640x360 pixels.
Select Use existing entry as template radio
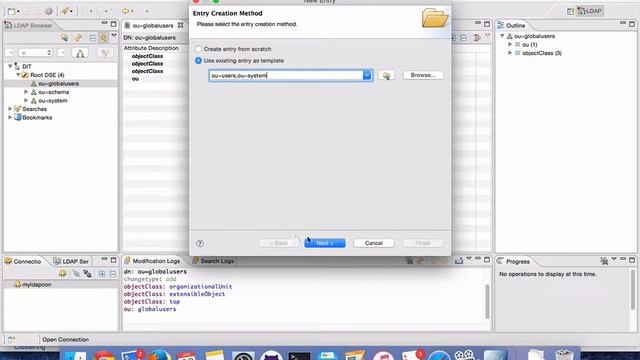tap(198, 60)
